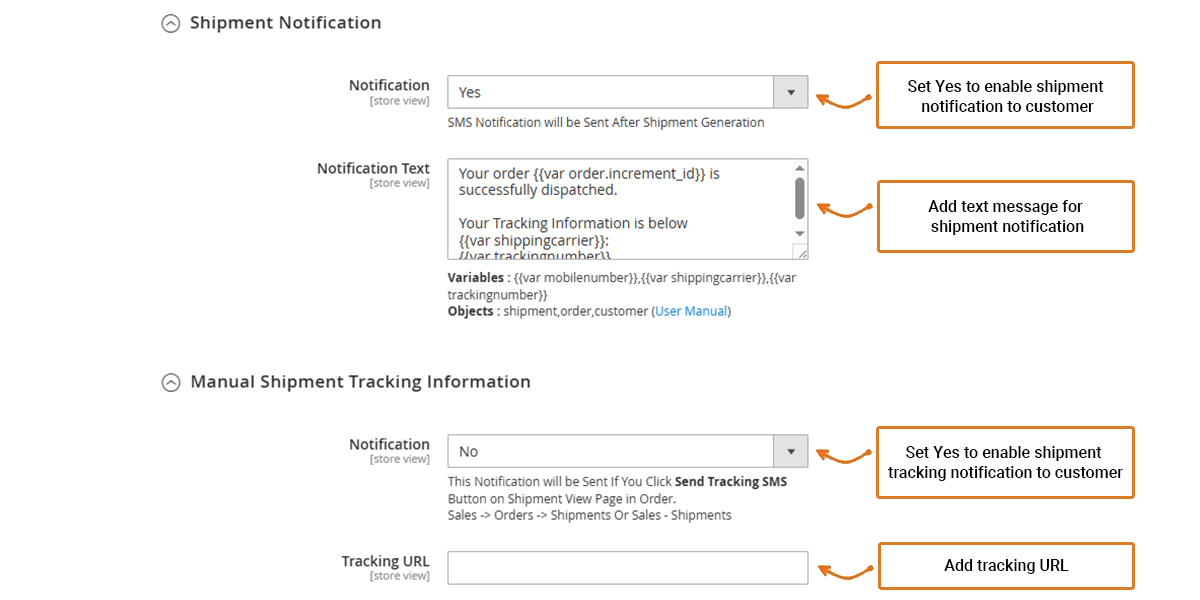Click 'Add text message for shipment notification' callout
Image resolution: width=1200 pixels, height=600 pixels.
pos(1006,216)
